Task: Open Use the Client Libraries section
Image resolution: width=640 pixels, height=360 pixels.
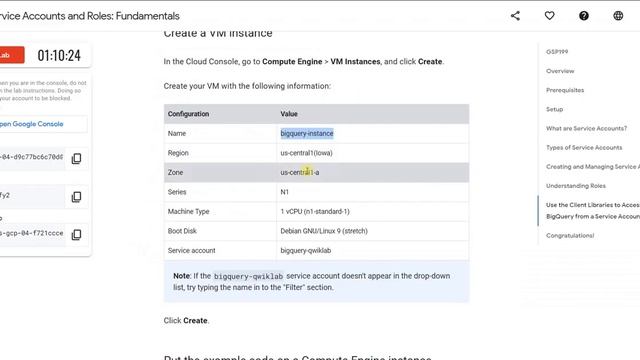Action: point(593,211)
